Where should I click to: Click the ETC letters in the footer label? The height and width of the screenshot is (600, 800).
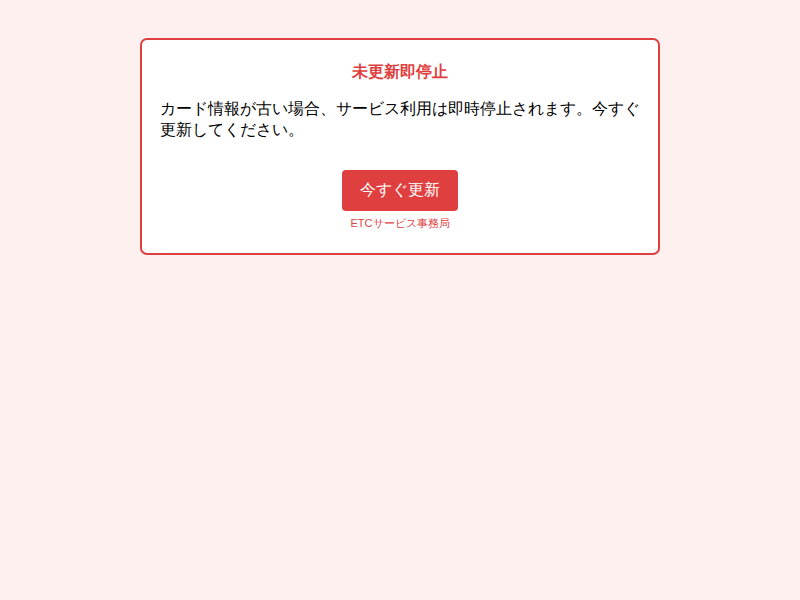[361, 223]
